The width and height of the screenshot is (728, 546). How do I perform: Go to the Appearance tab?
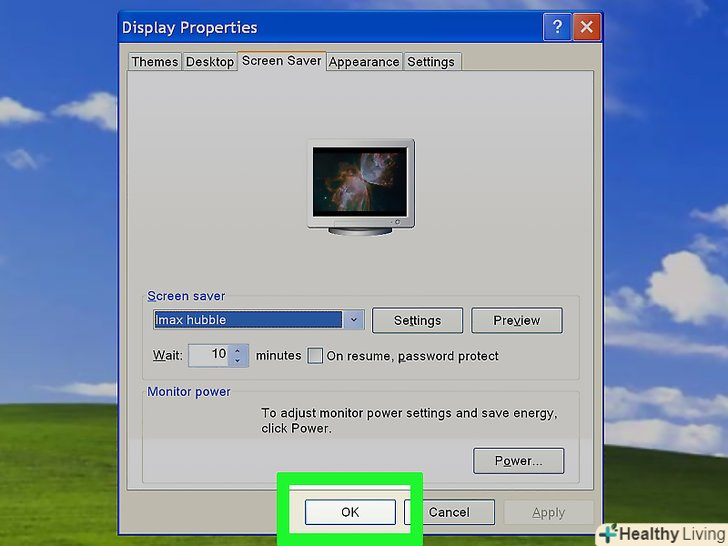364,62
